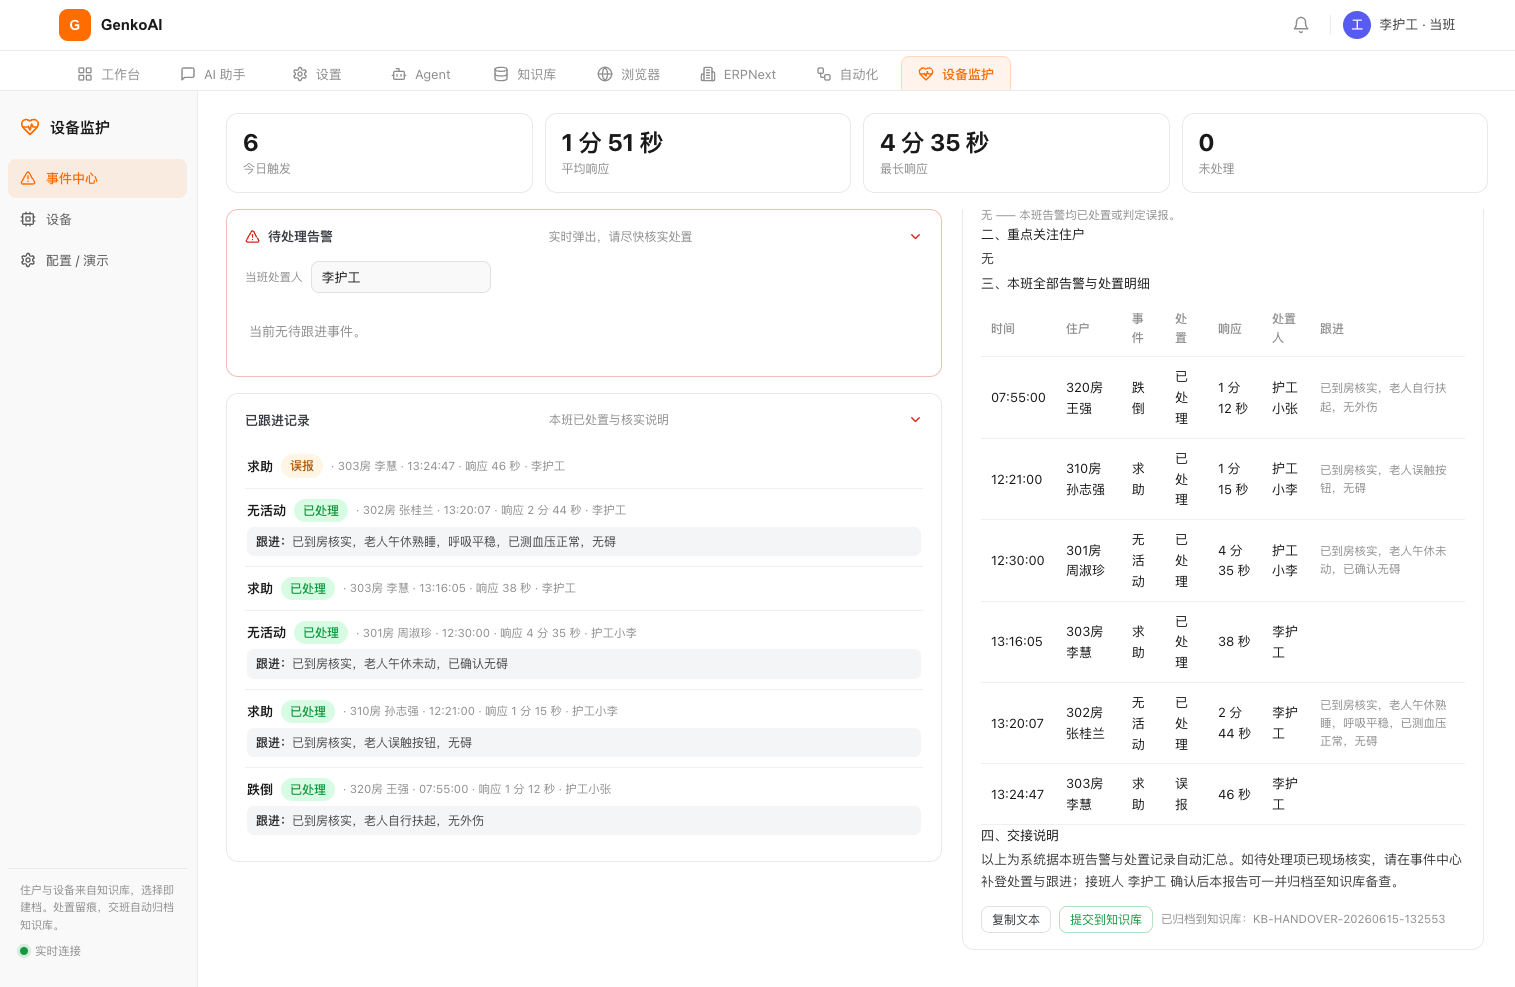The image size is (1515, 987).
Task: Click the 最长响应 4 分 35 秒 card
Action: click(x=1016, y=153)
